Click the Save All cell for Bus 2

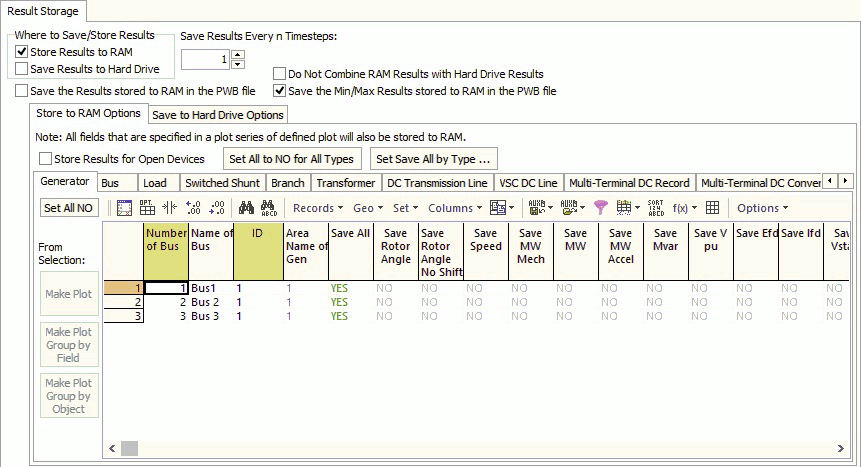[x=339, y=302]
